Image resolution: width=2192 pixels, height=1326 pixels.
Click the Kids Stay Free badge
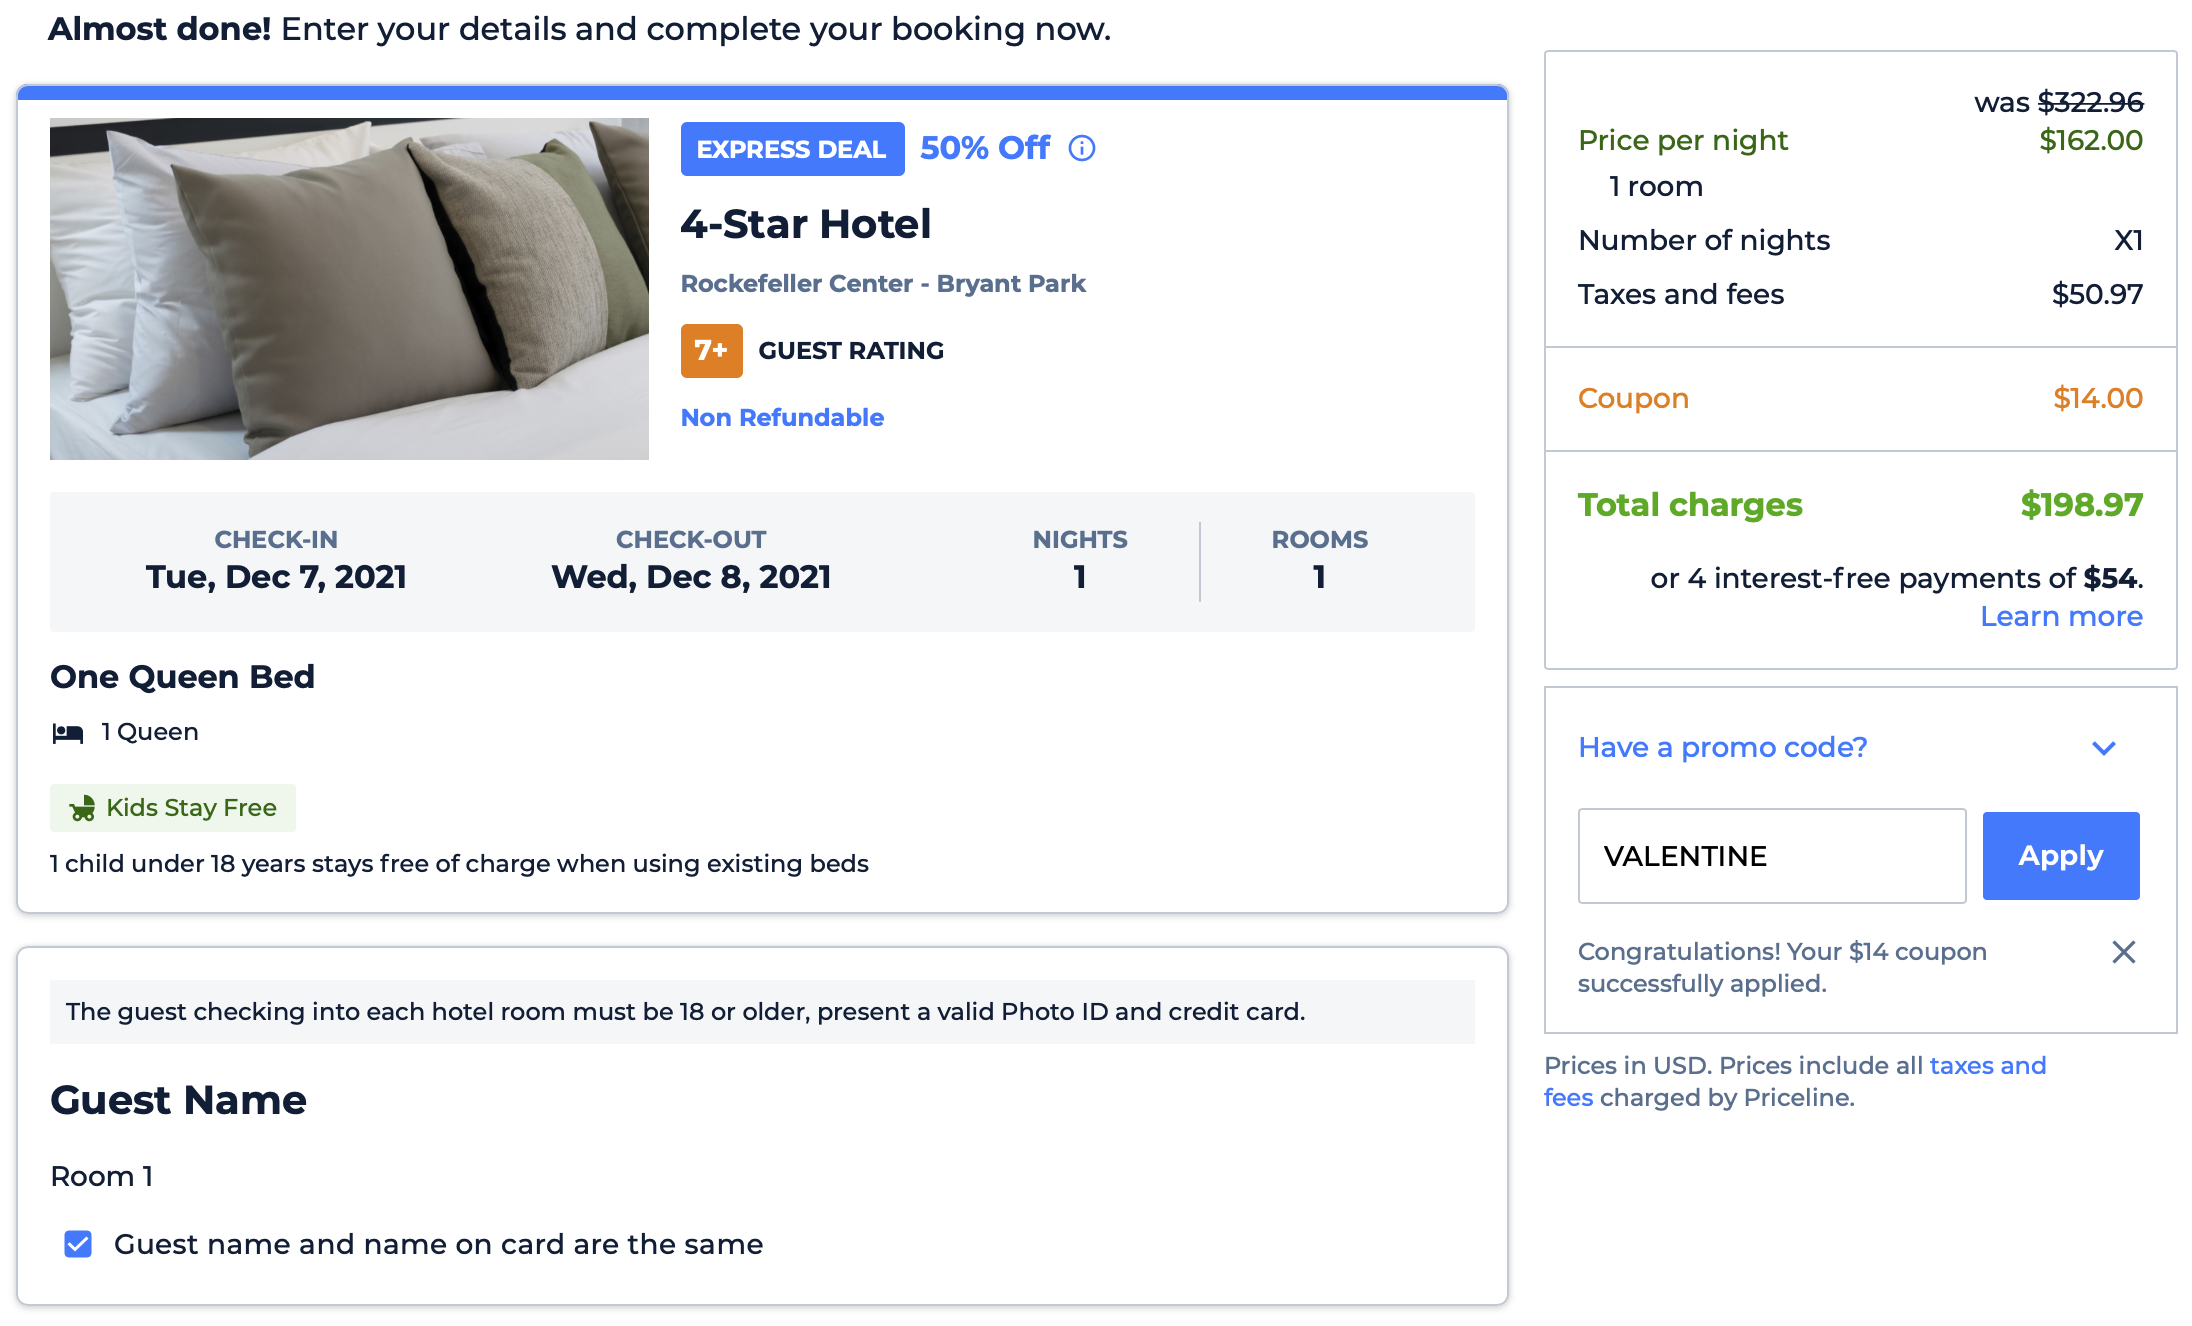pyautogui.click(x=172, y=807)
